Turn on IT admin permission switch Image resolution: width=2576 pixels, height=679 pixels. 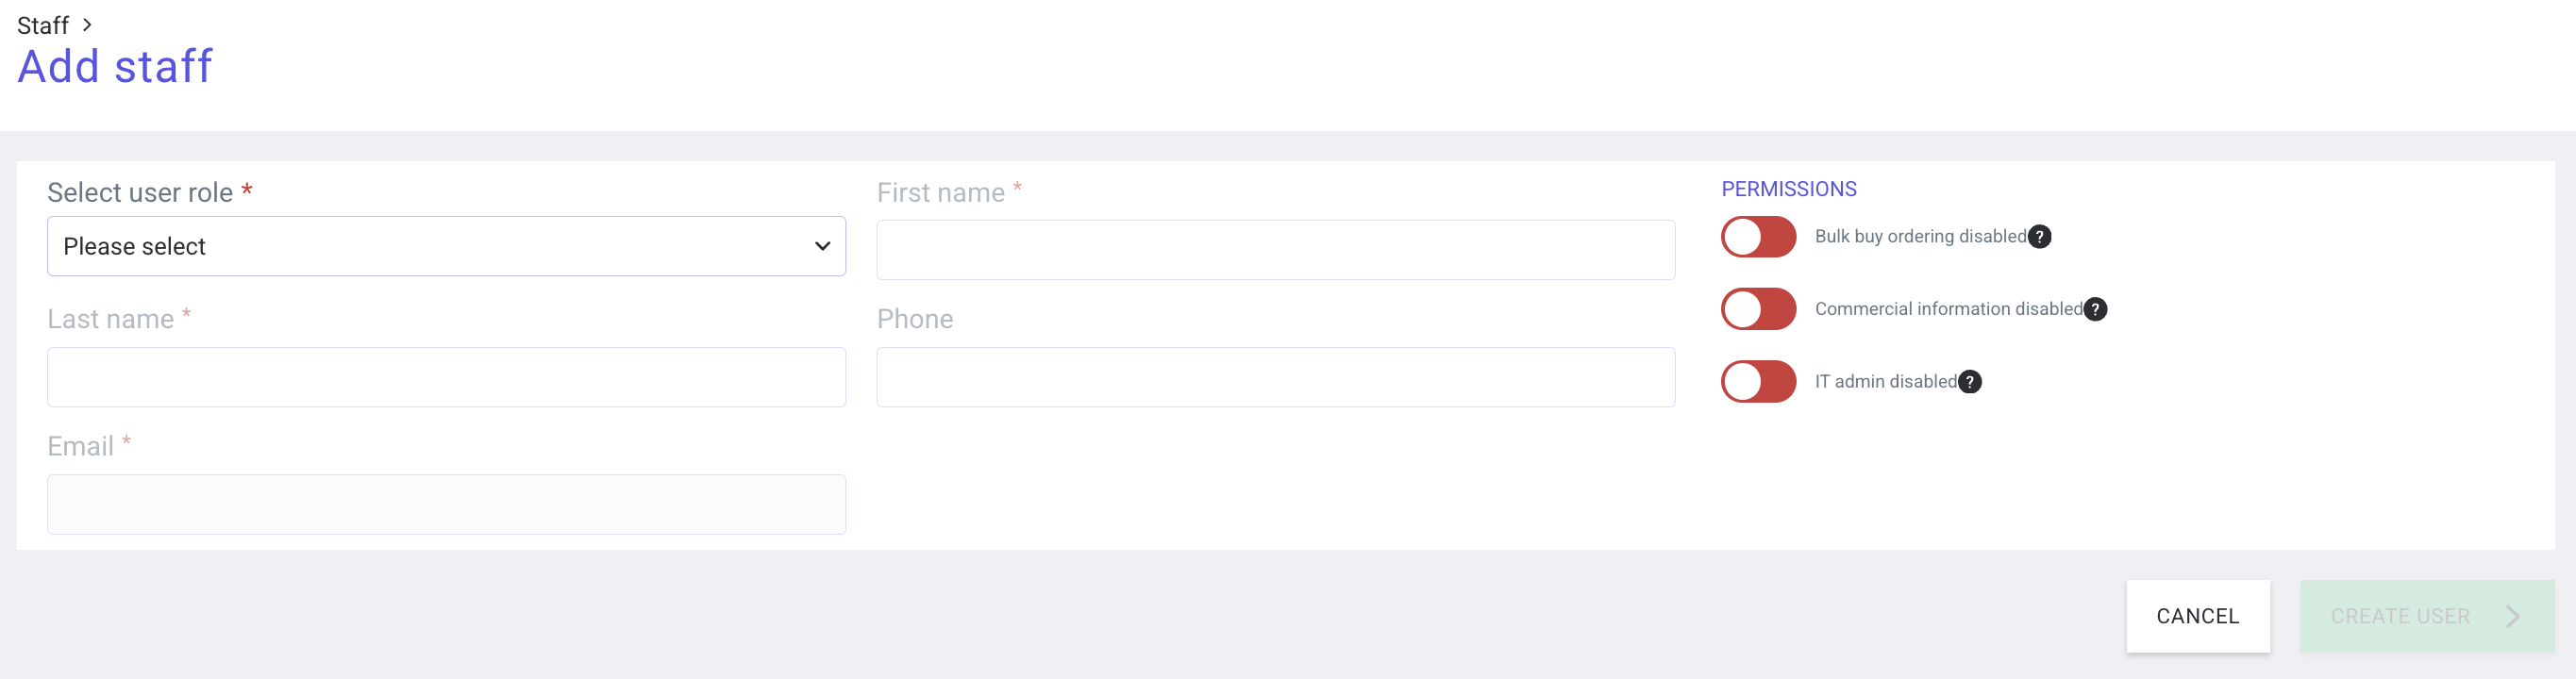point(1757,382)
